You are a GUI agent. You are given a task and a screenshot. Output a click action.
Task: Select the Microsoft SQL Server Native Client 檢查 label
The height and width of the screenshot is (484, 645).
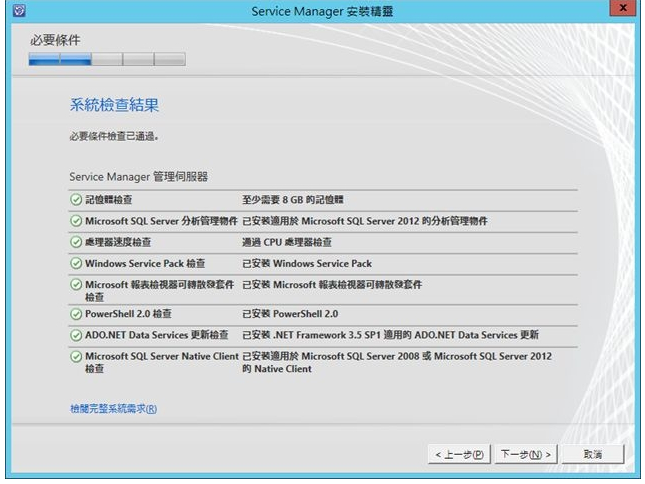point(162,362)
